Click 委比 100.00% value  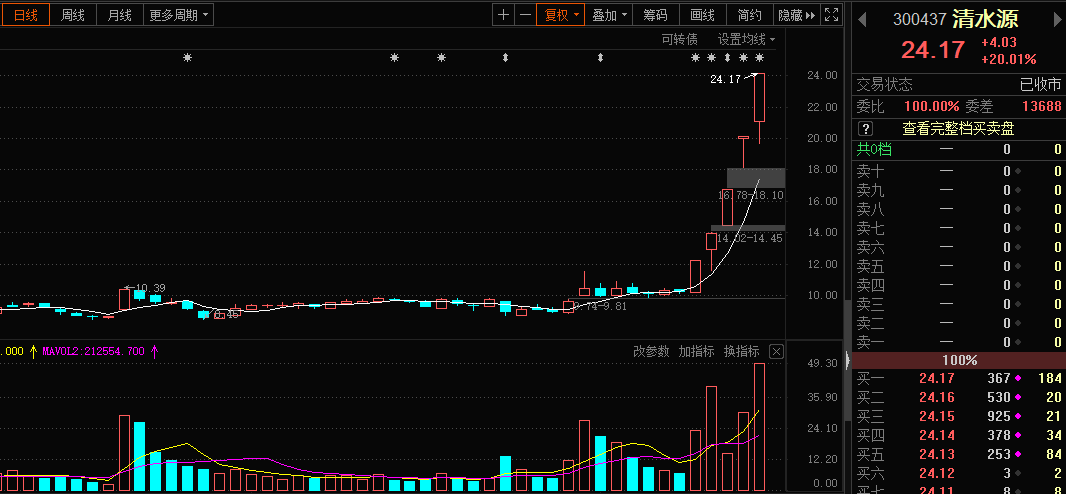(931, 107)
